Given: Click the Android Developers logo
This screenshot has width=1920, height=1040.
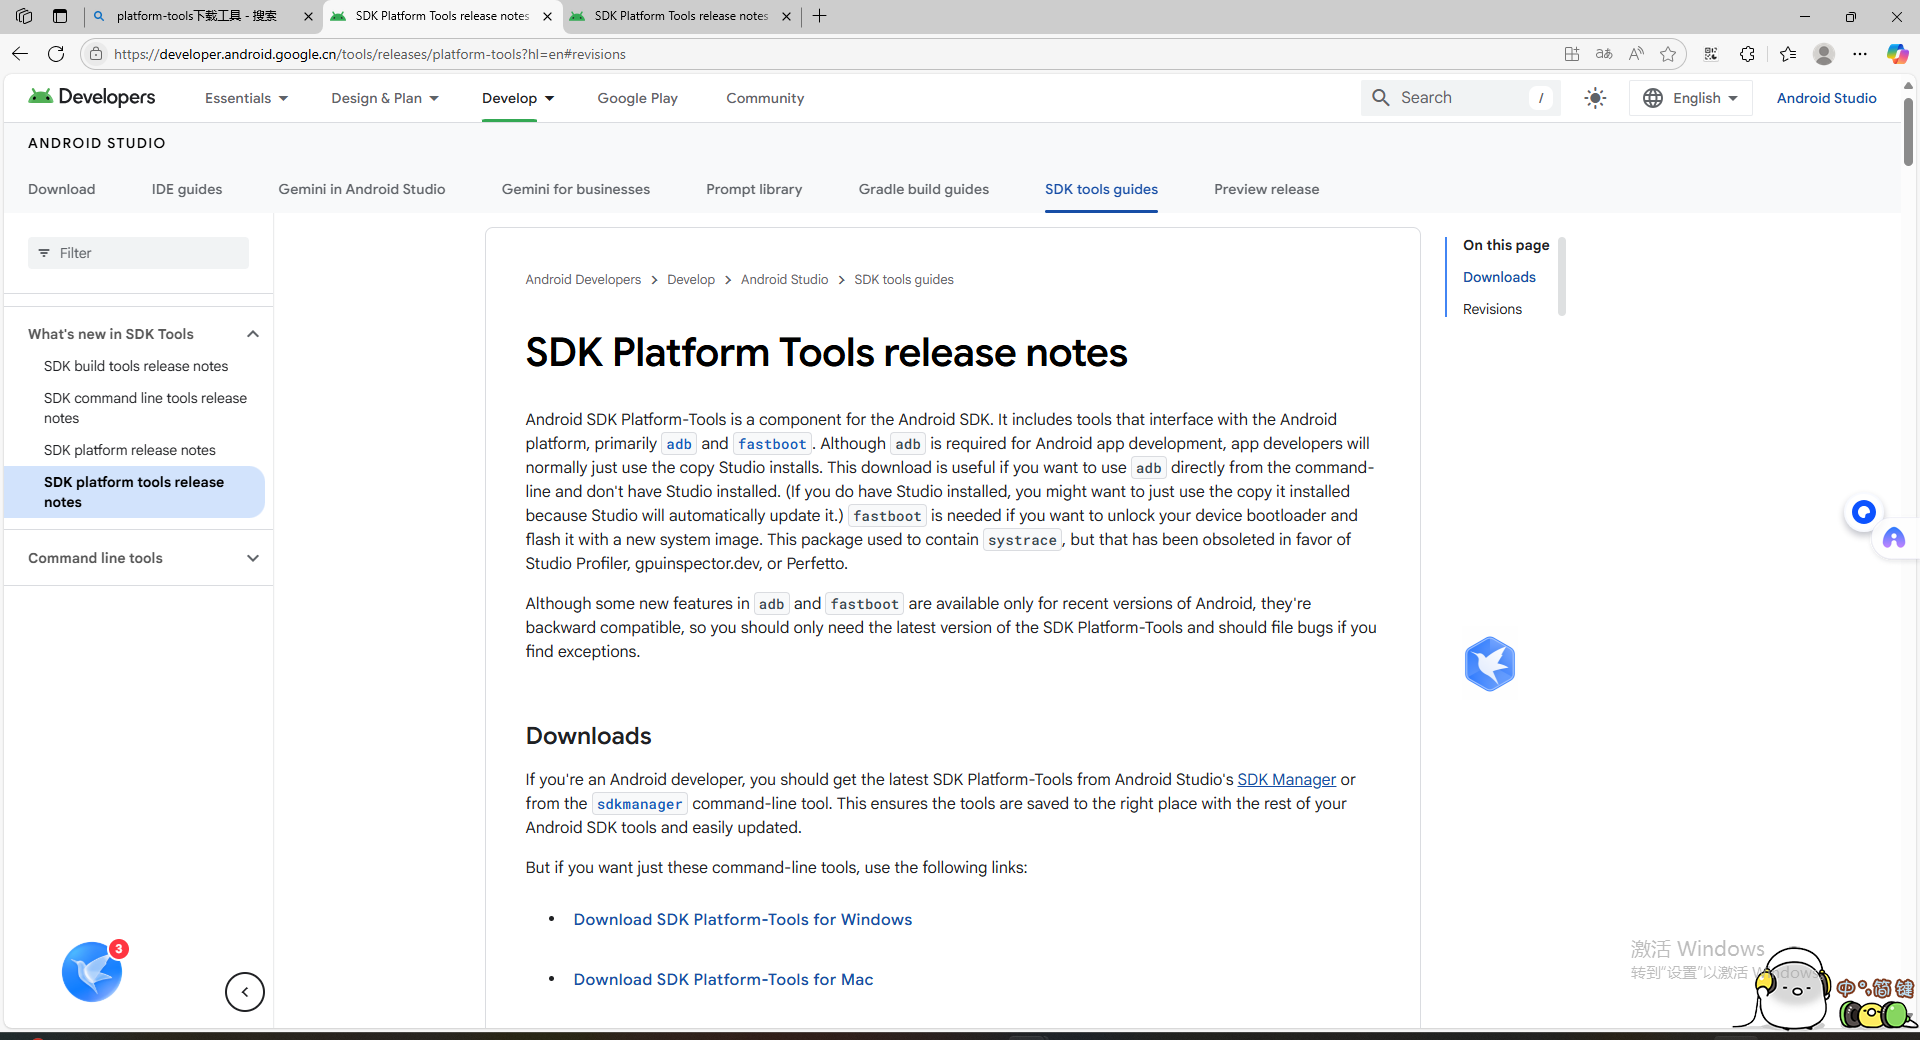Looking at the screenshot, I should [x=92, y=97].
